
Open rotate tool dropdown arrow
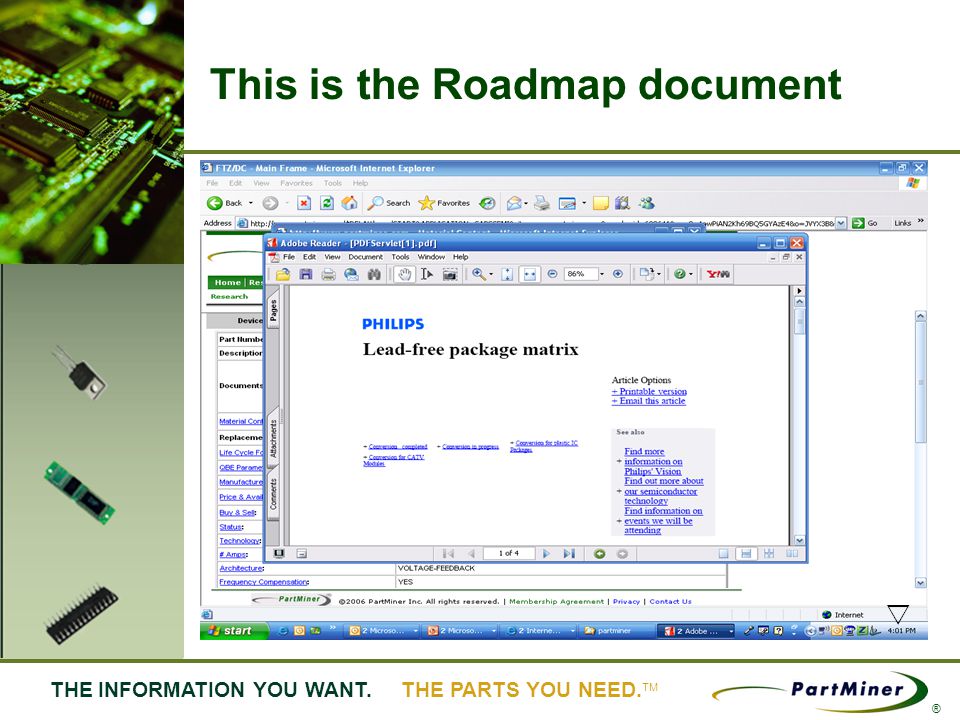659,274
